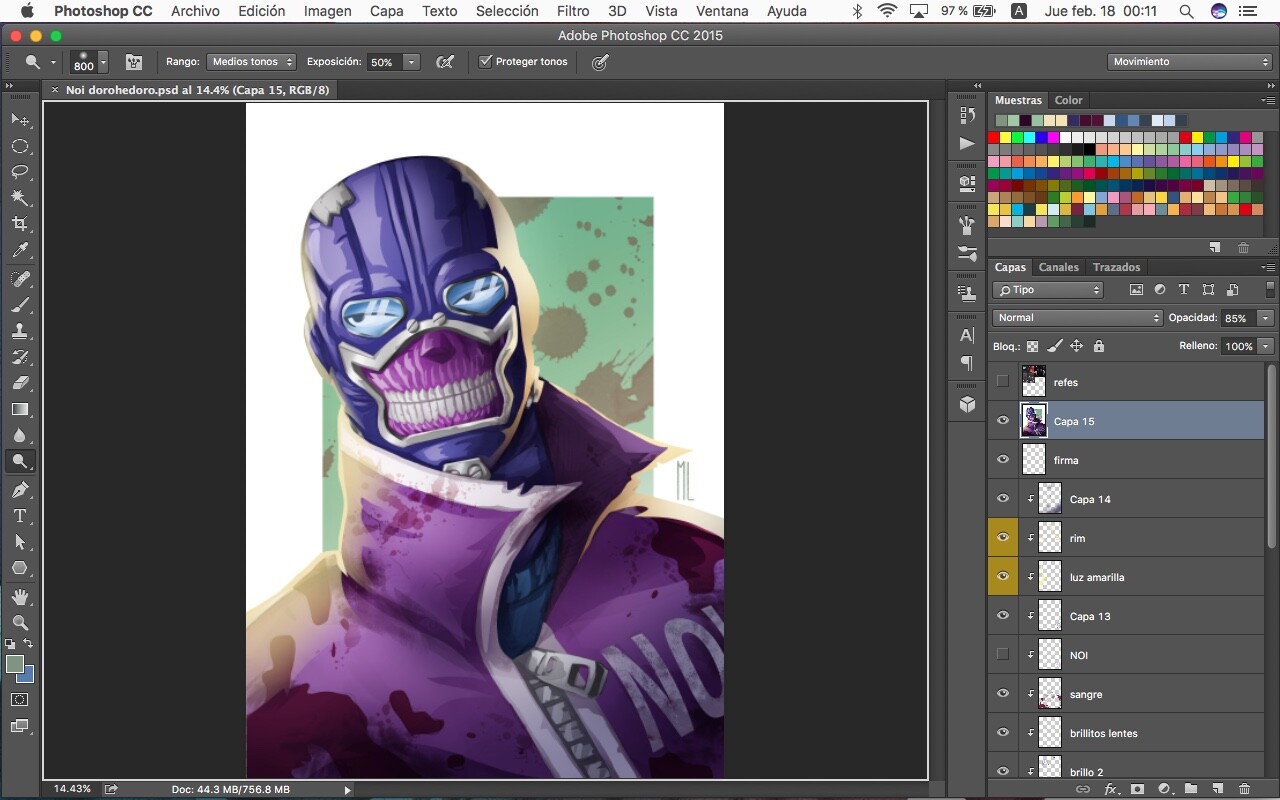
Task: Create a new layer
Action: click(x=1217, y=789)
